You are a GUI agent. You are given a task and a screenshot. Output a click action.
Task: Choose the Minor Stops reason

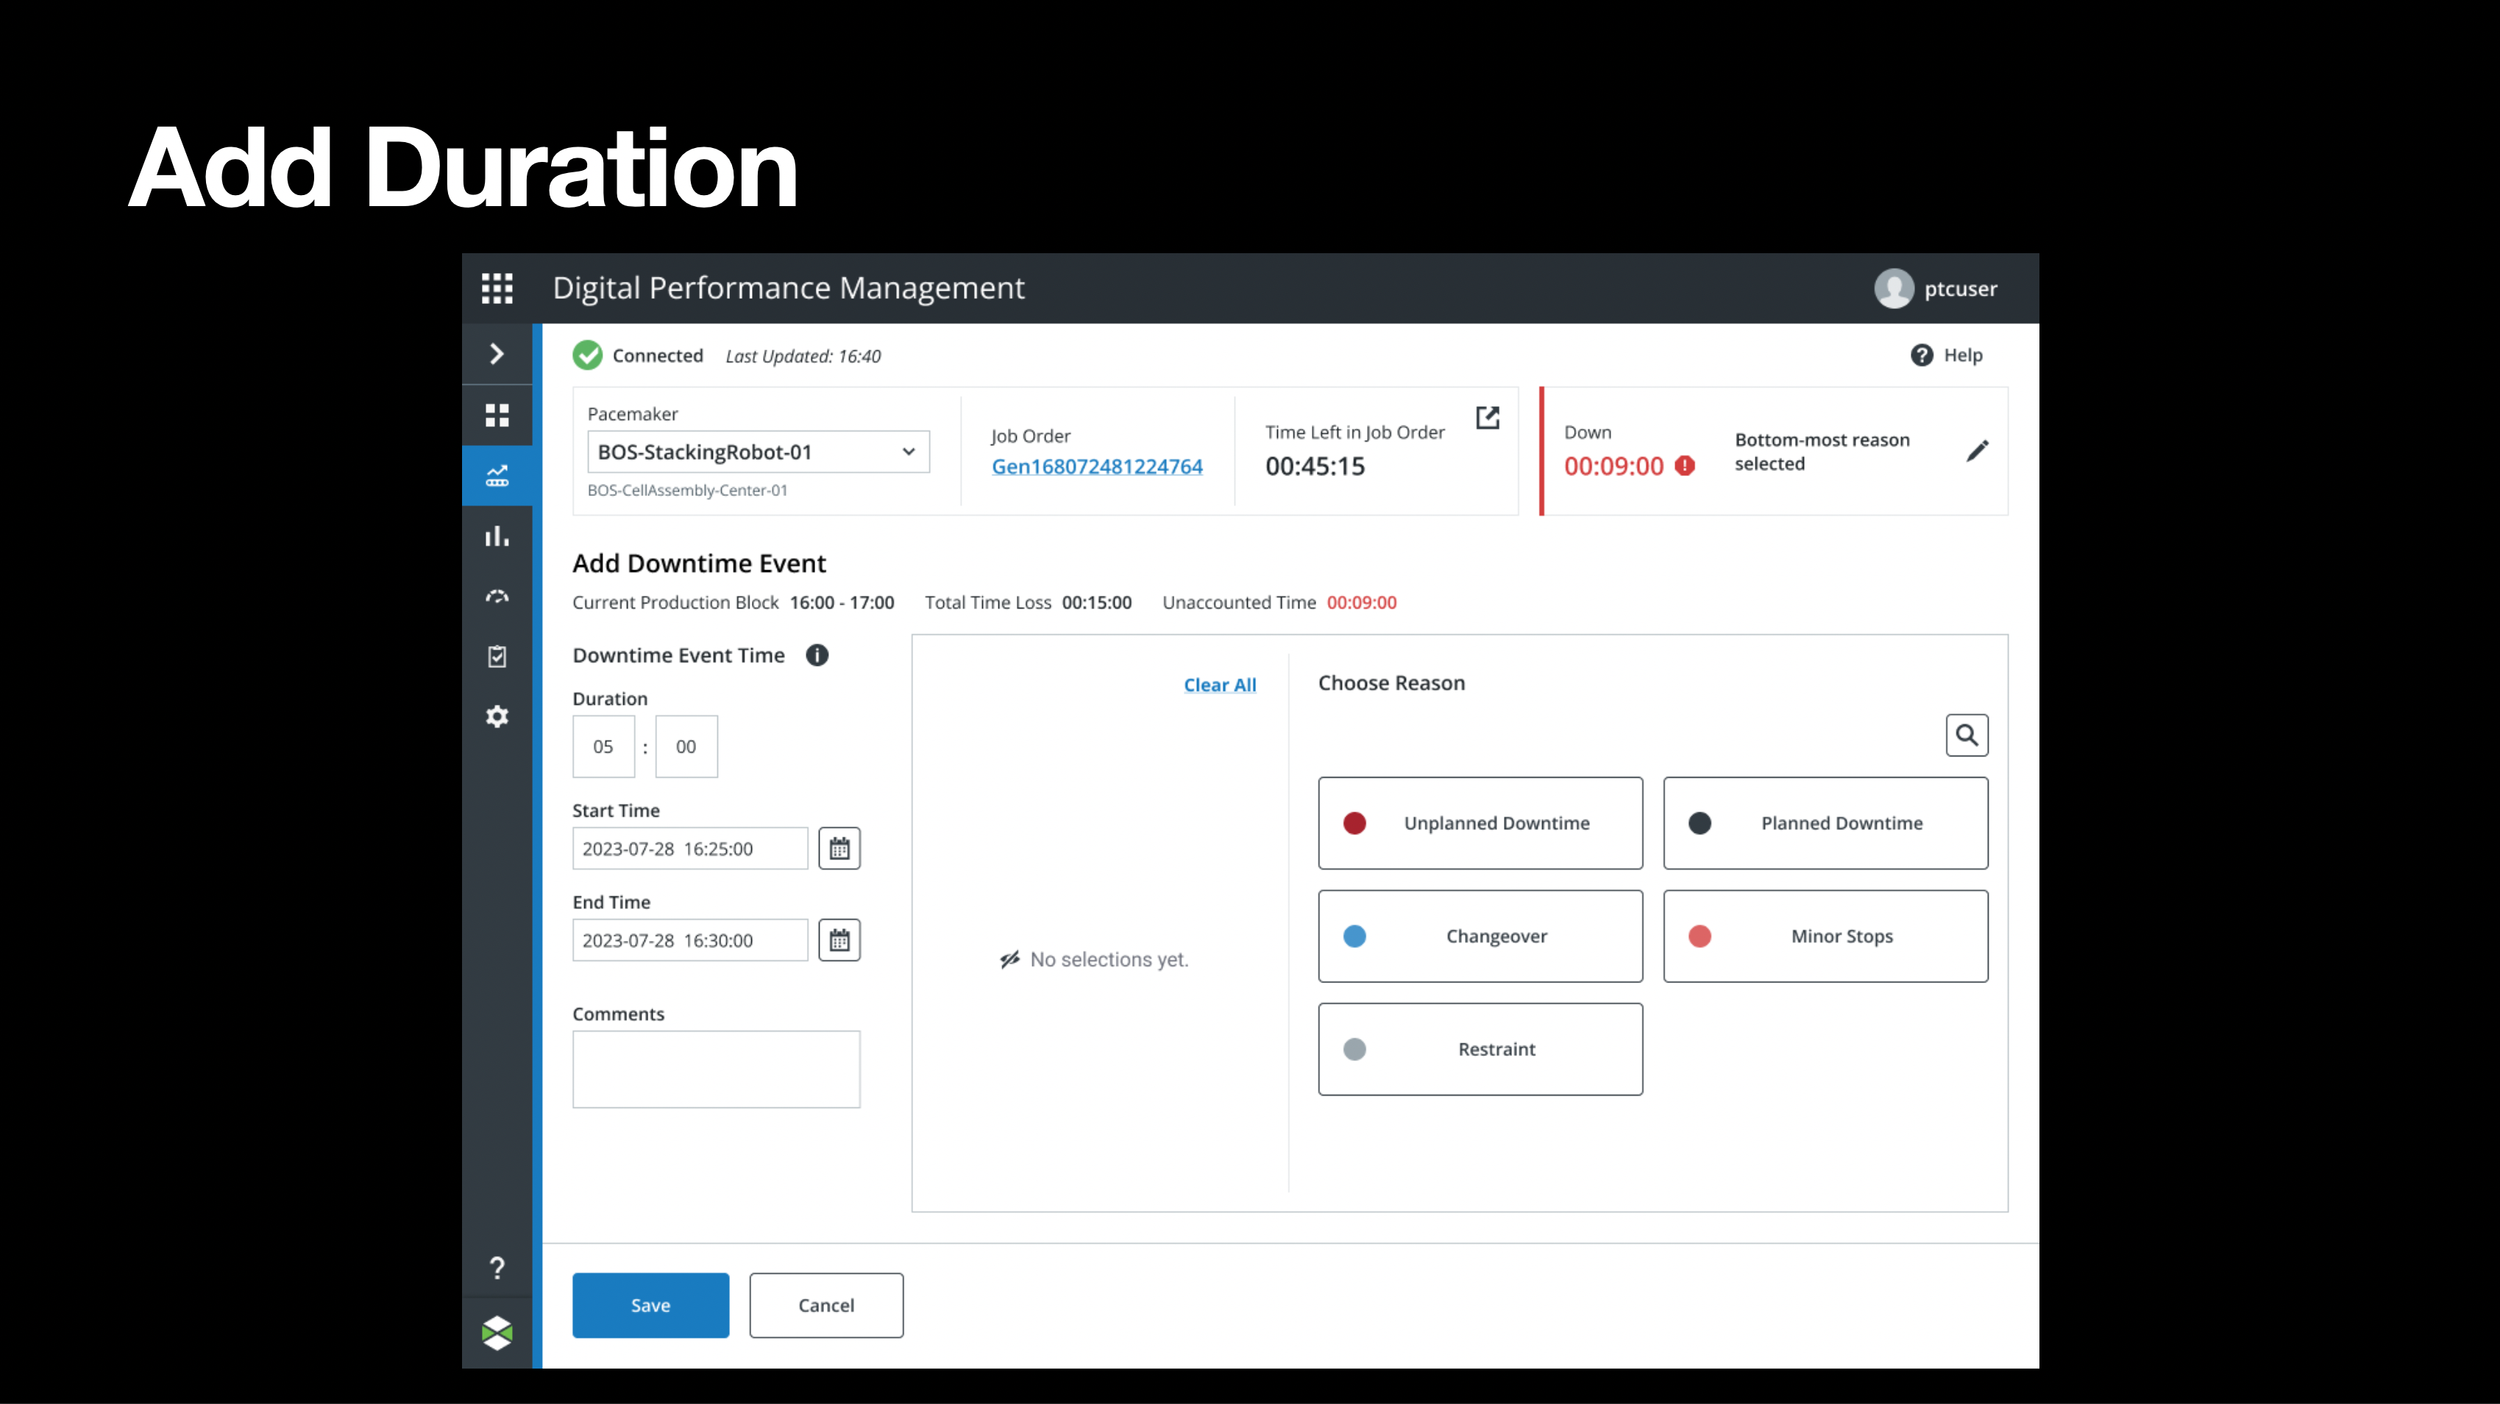pyautogui.click(x=1825, y=936)
